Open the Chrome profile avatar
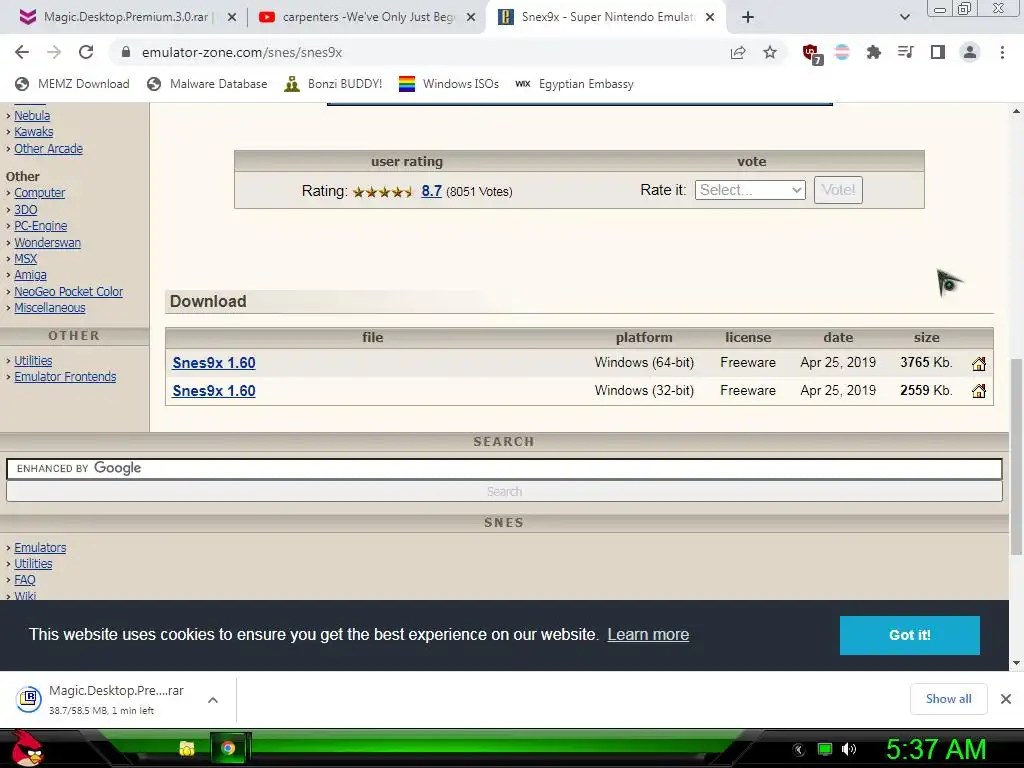The height and width of the screenshot is (768, 1024). 970,52
